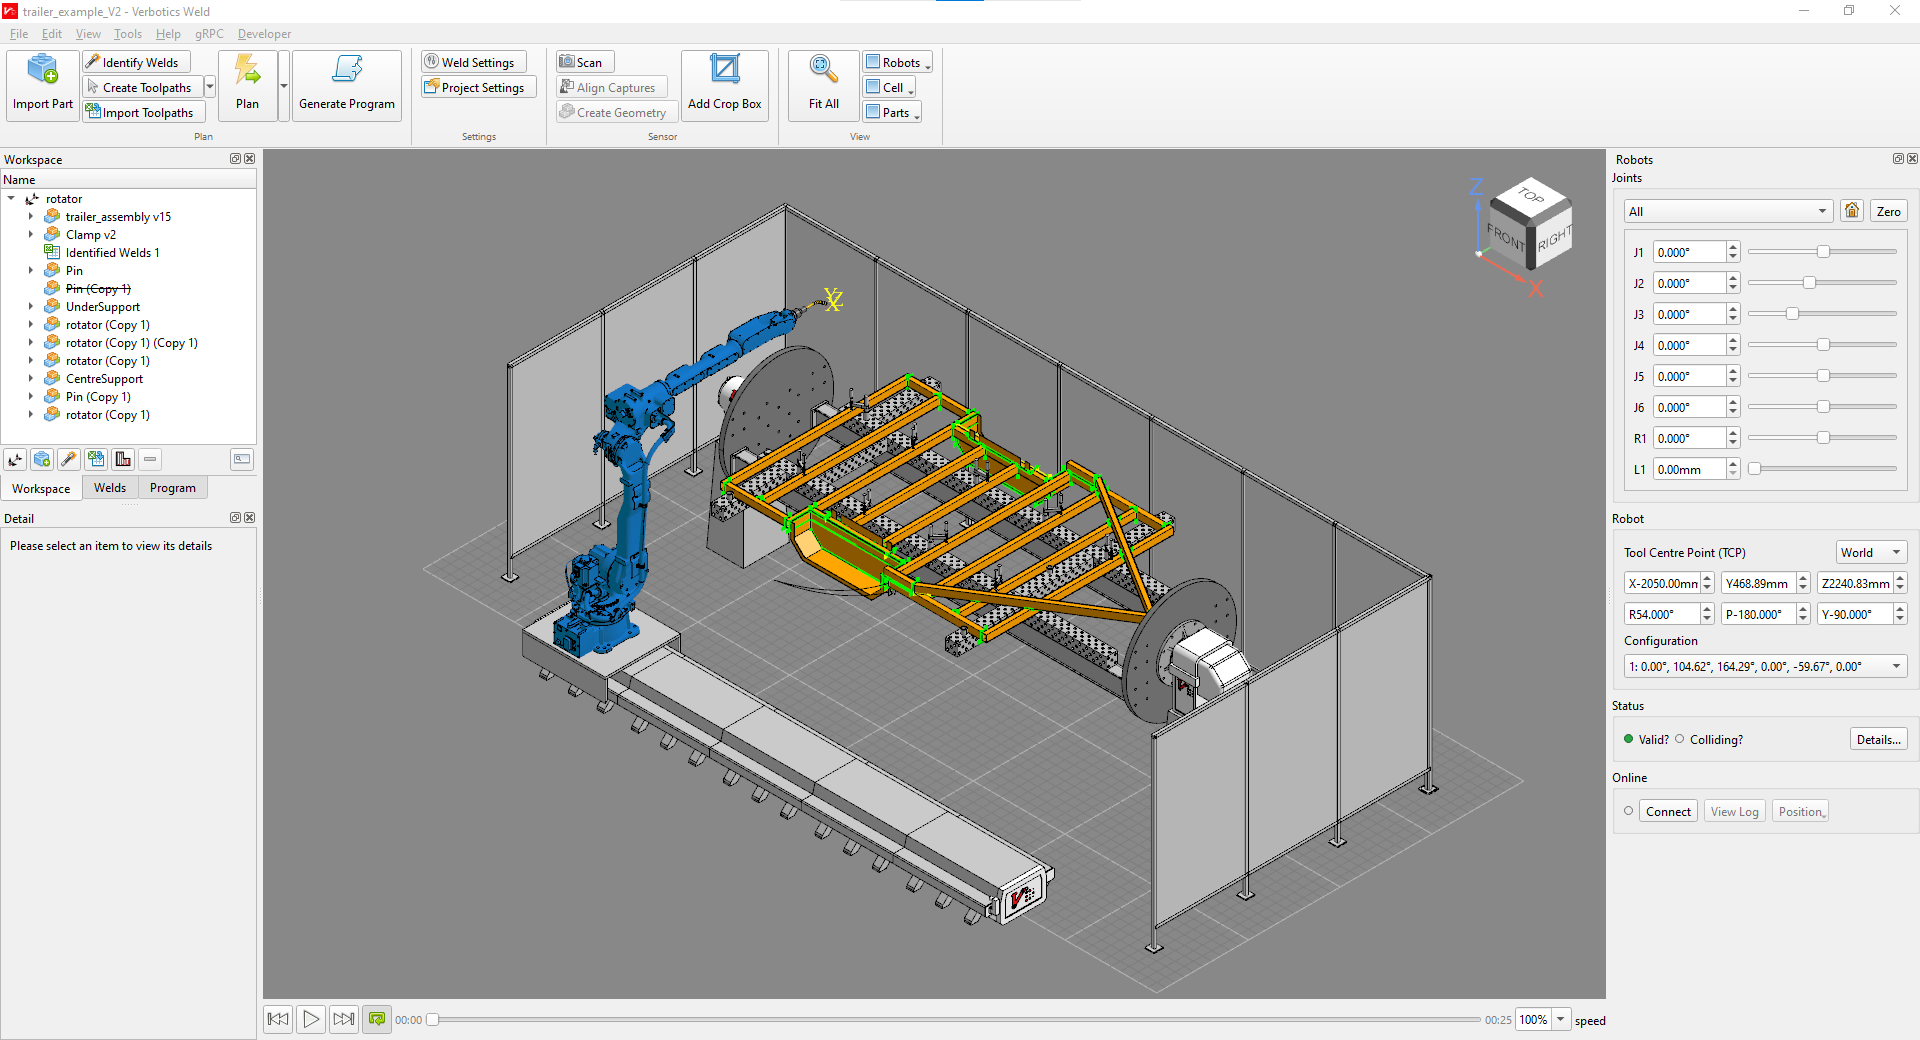This screenshot has width=1920, height=1040.
Task: Open the joints group All dropdown
Action: pyautogui.click(x=1729, y=211)
